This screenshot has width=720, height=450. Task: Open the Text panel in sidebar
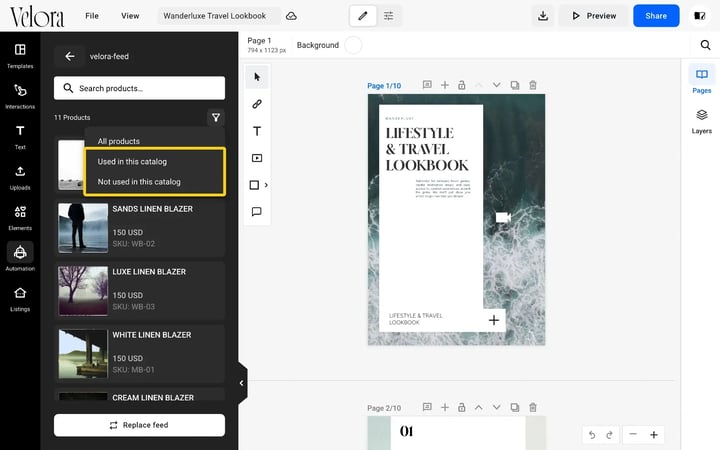20,137
